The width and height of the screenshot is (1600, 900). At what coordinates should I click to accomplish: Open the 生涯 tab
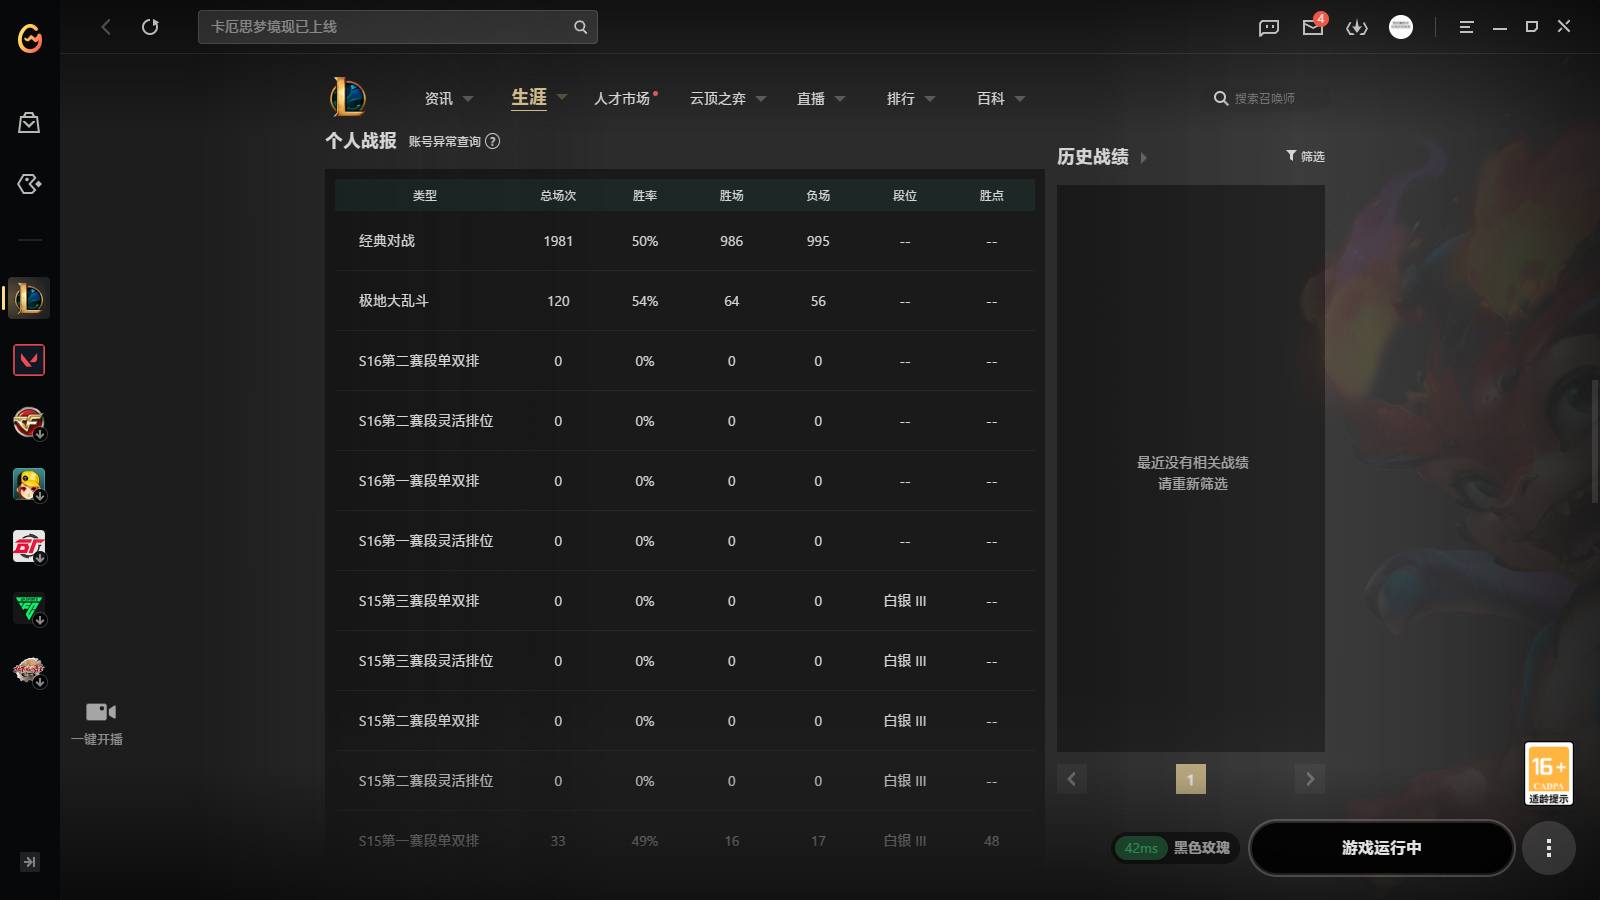(x=529, y=97)
